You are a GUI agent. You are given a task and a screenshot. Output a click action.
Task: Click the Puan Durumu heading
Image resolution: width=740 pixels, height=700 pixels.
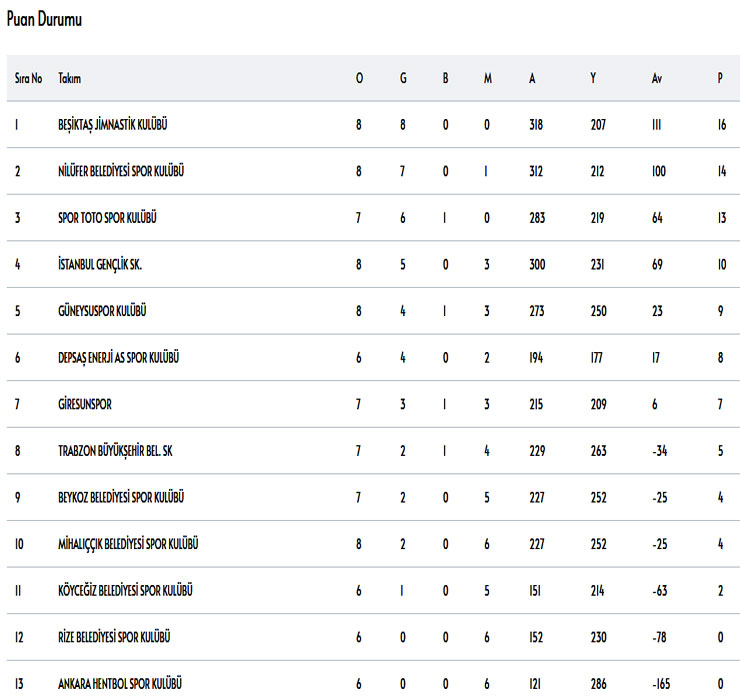tap(44, 20)
